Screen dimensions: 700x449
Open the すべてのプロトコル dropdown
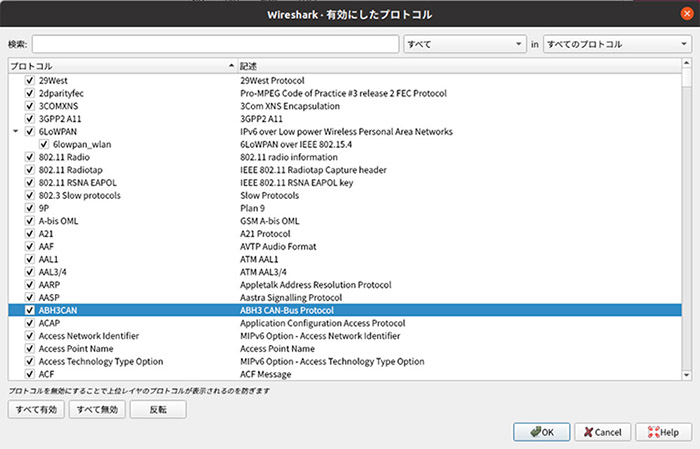[617, 44]
